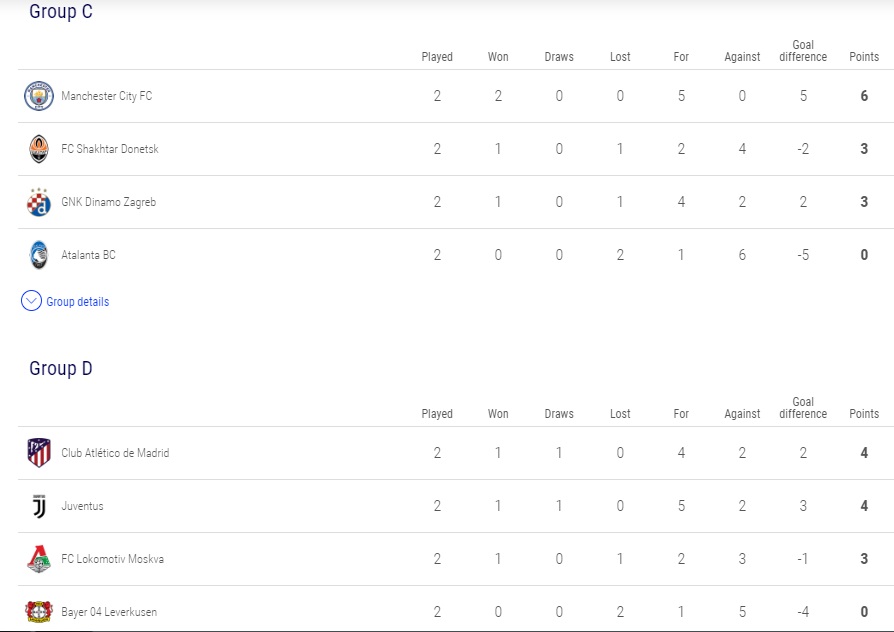Open the Group details link text

(x=78, y=302)
